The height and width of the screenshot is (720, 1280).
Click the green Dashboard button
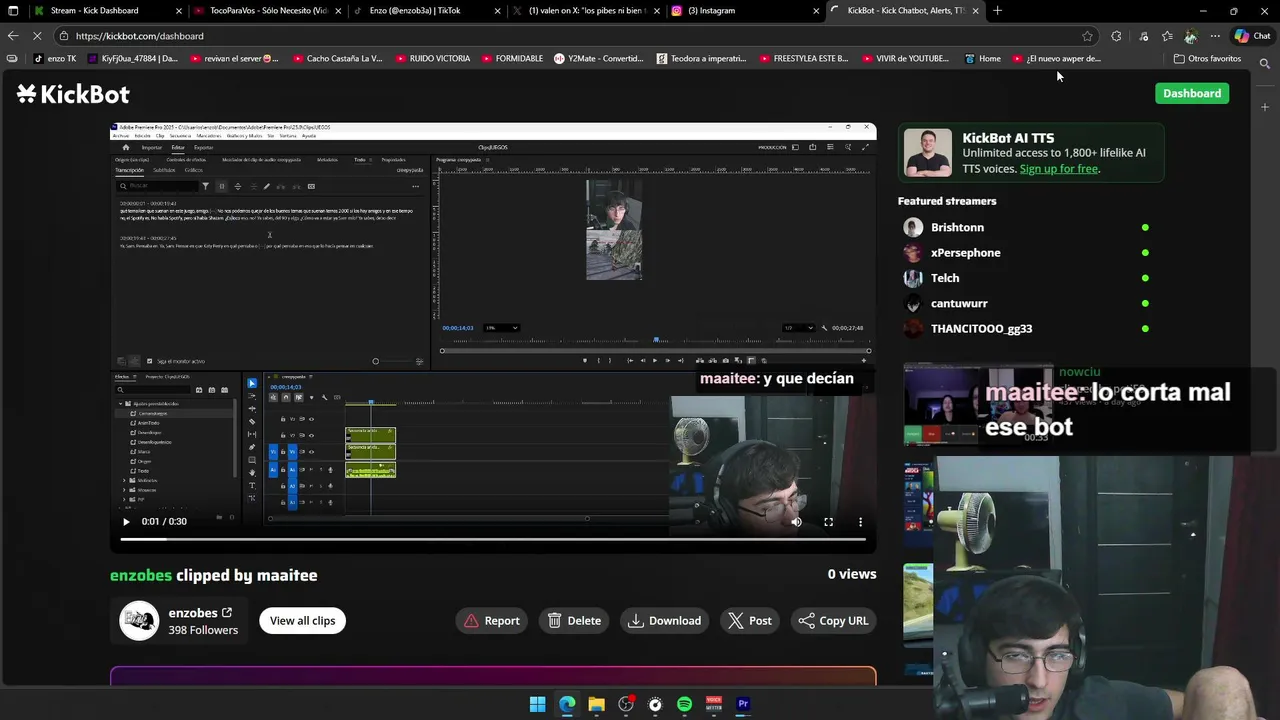(x=1192, y=93)
